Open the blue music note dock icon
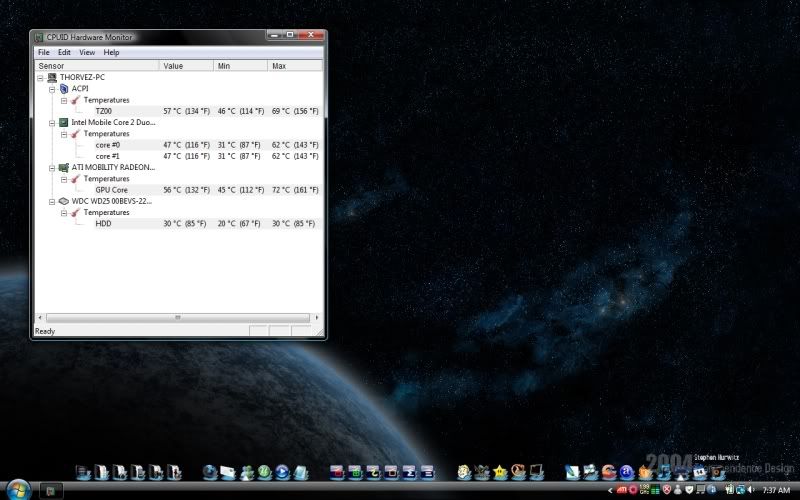This screenshot has height=500, width=800. (x=663, y=472)
